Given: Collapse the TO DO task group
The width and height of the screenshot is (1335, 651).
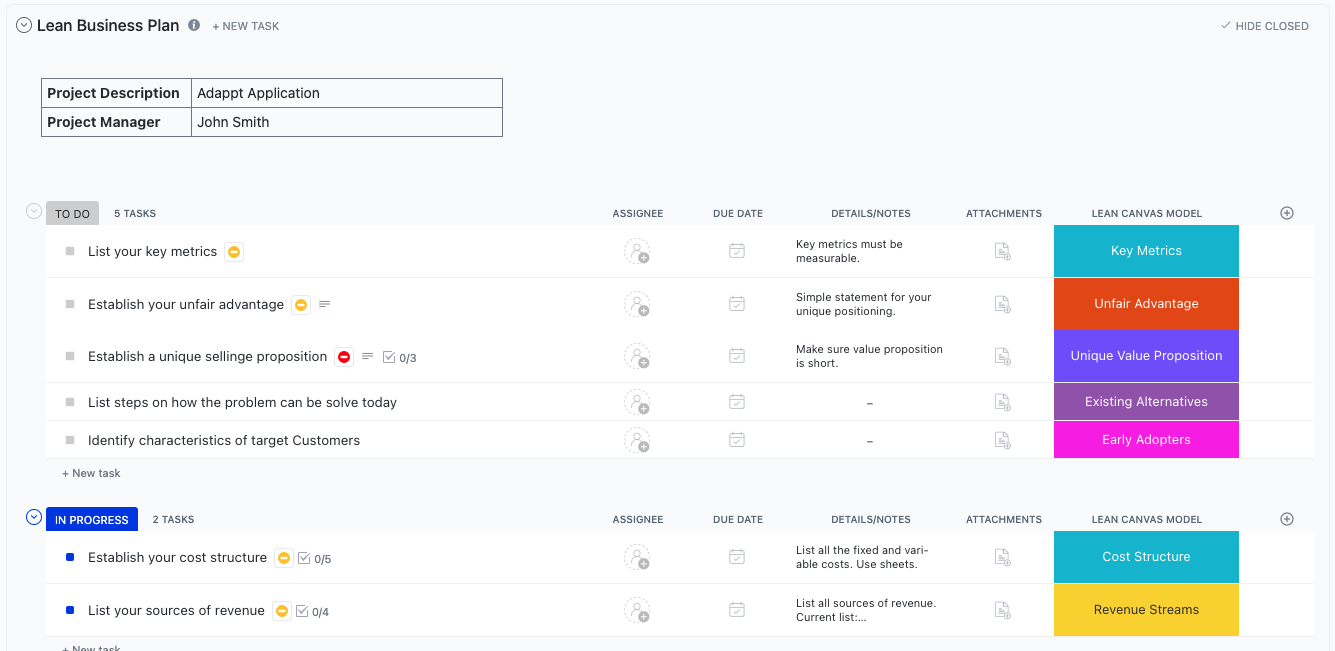Looking at the screenshot, I should click(34, 212).
